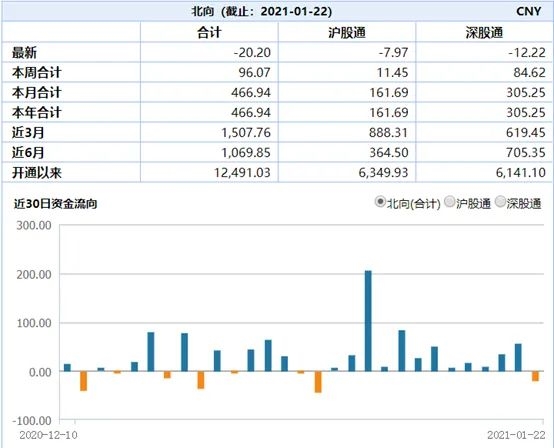Viewport: 554px width, 448px height.
Task: Click the 深股通 column header in table
Action: (x=484, y=33)
